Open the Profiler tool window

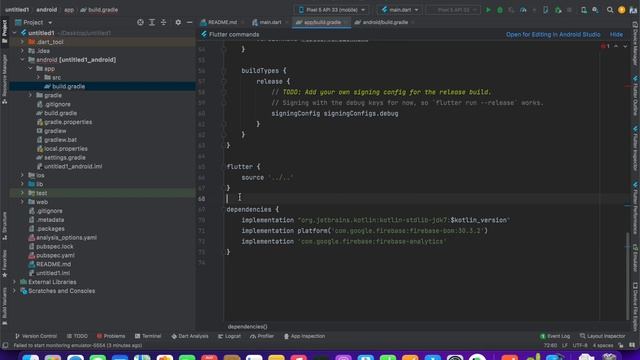click(x=262, y=336)
